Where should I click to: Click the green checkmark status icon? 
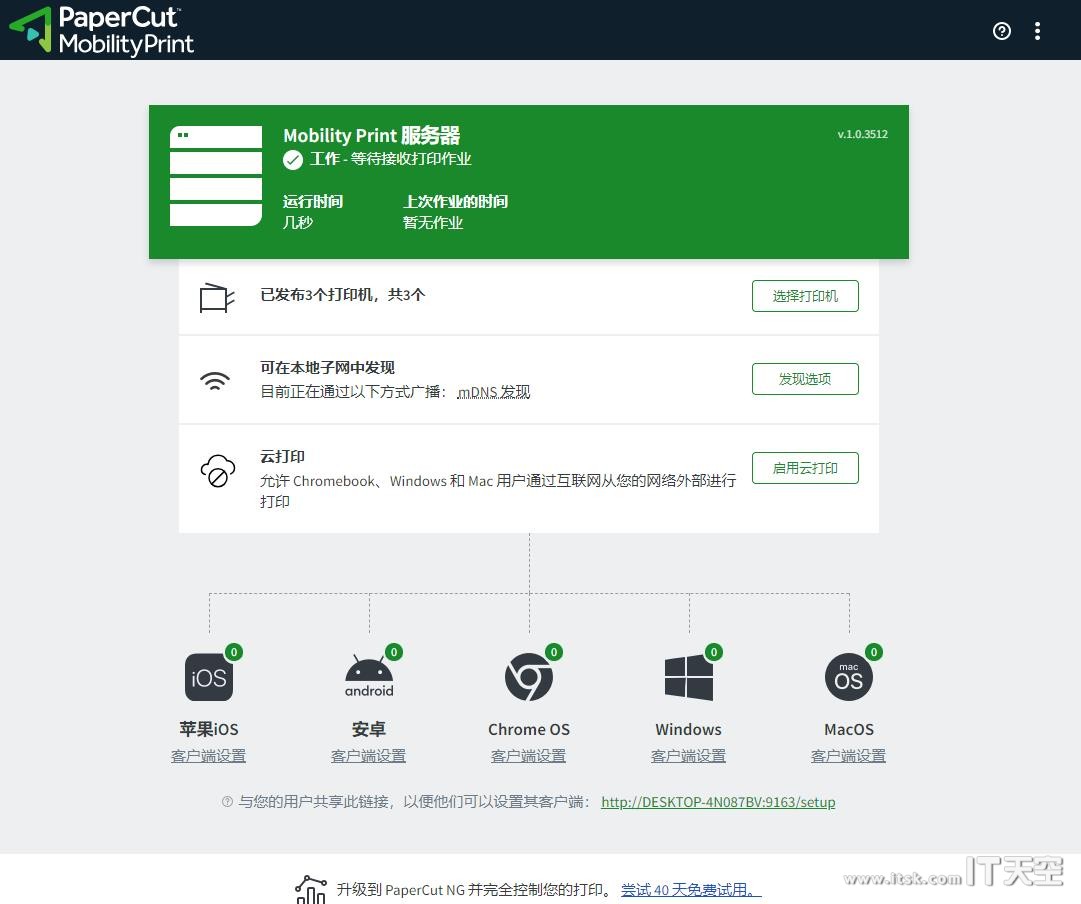pos(292,160)
